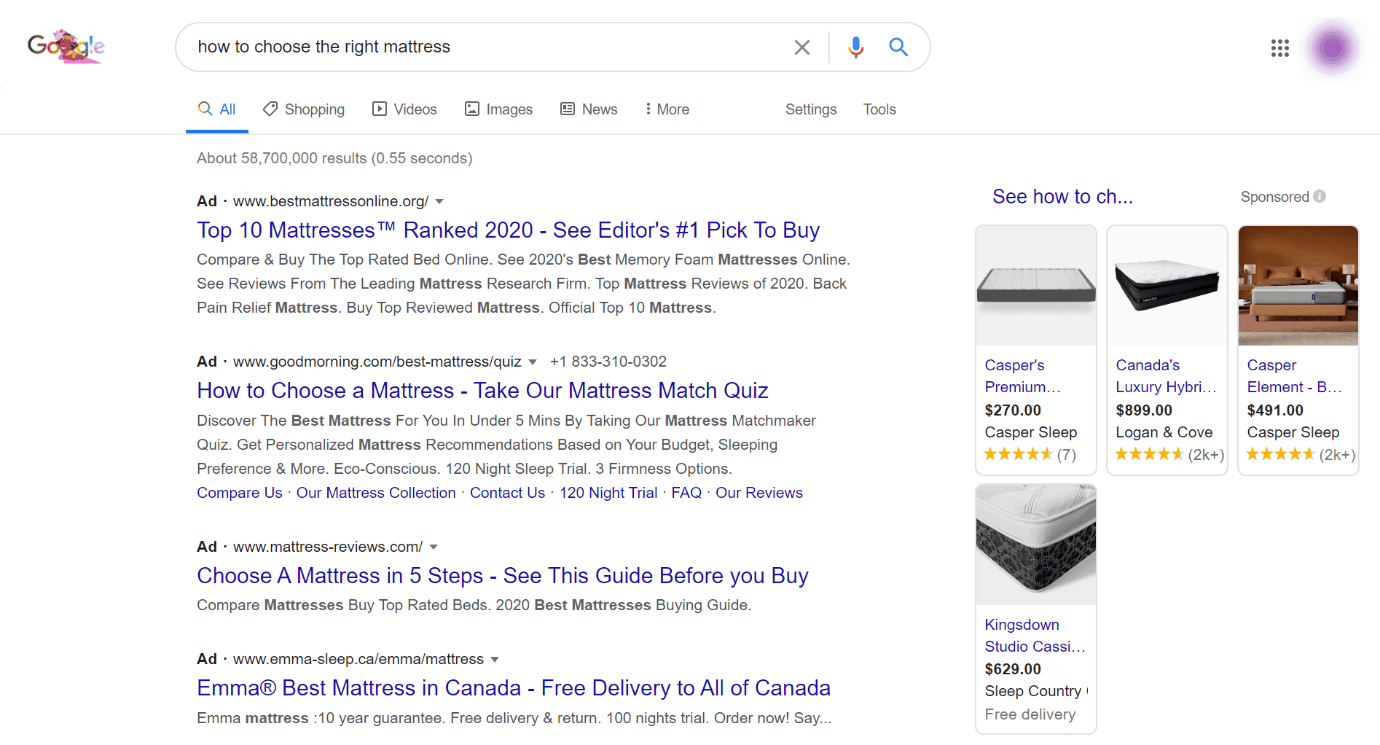Clear the search query with X icon
The width and height of the screenshot is (1380, 745).
tap(802, 47)
